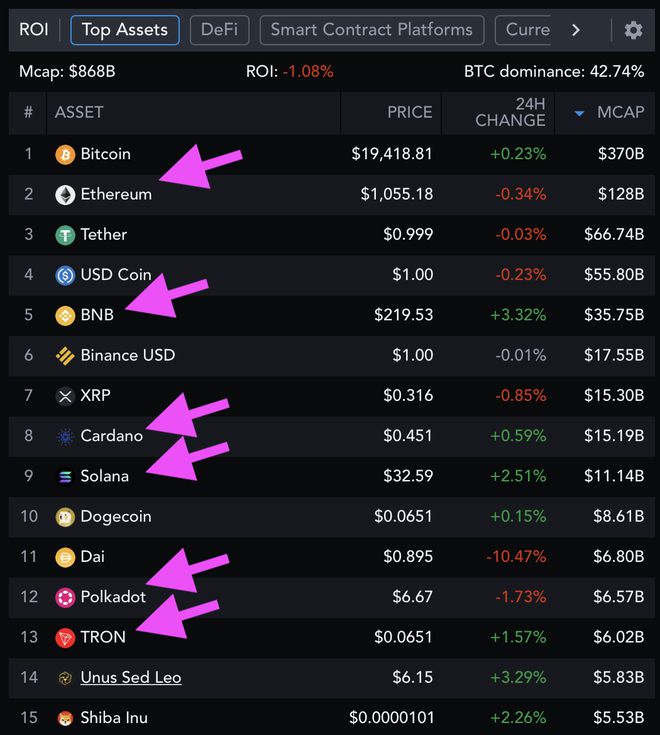Click the Tether green logo
The image size is (660, 735).
[x=65, y=235]
